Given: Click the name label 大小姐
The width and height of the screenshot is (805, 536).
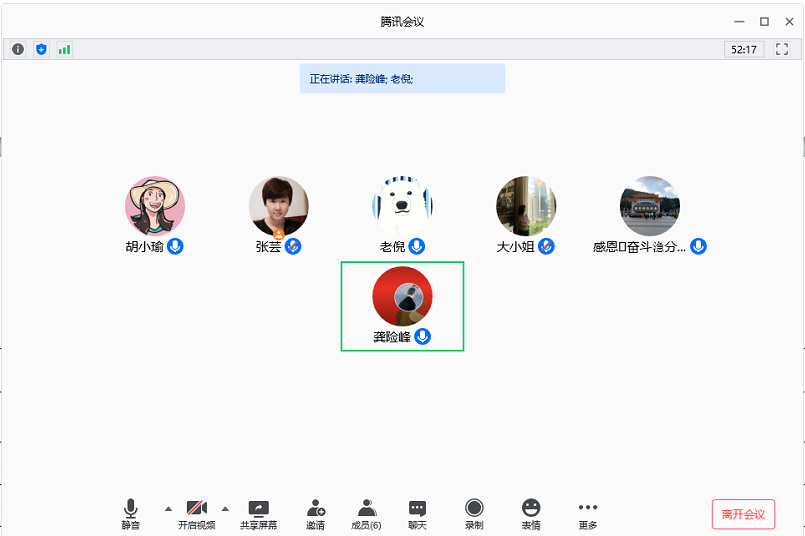Looking at the screenshot, I should coord(515,247).
